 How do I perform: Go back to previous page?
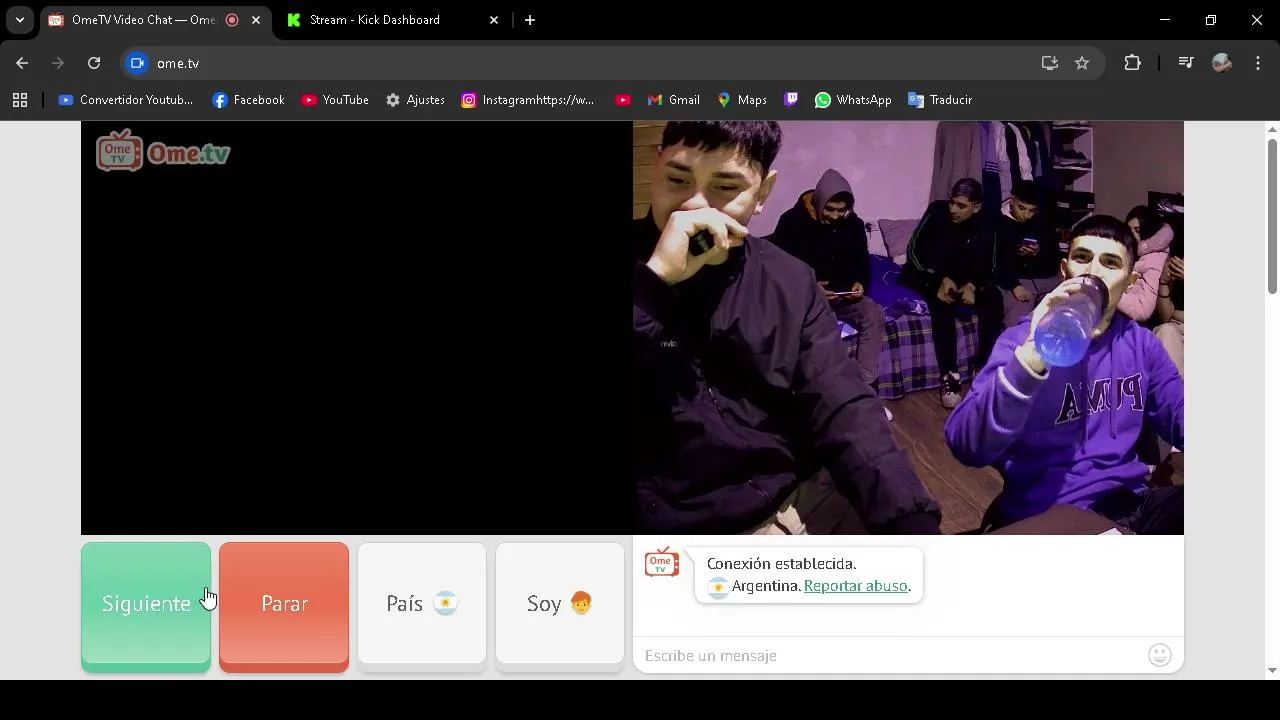point(22,63)
